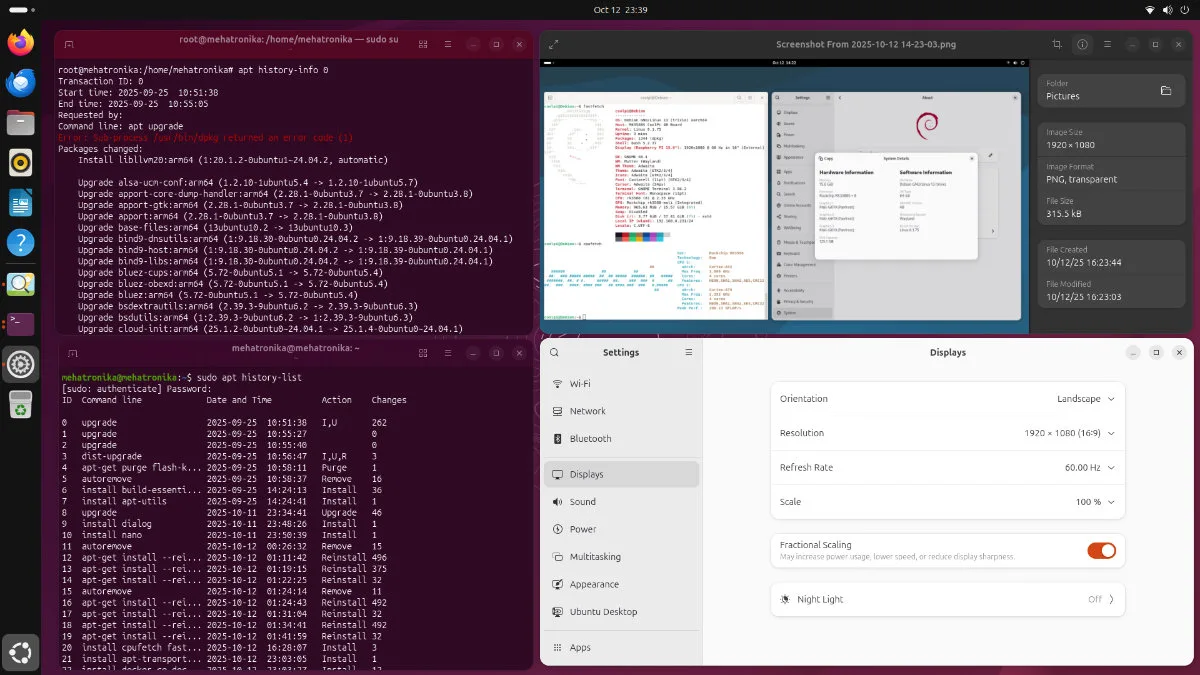Open the Settings hamburger menu
1200x675 pixels.
coord(688,353)
